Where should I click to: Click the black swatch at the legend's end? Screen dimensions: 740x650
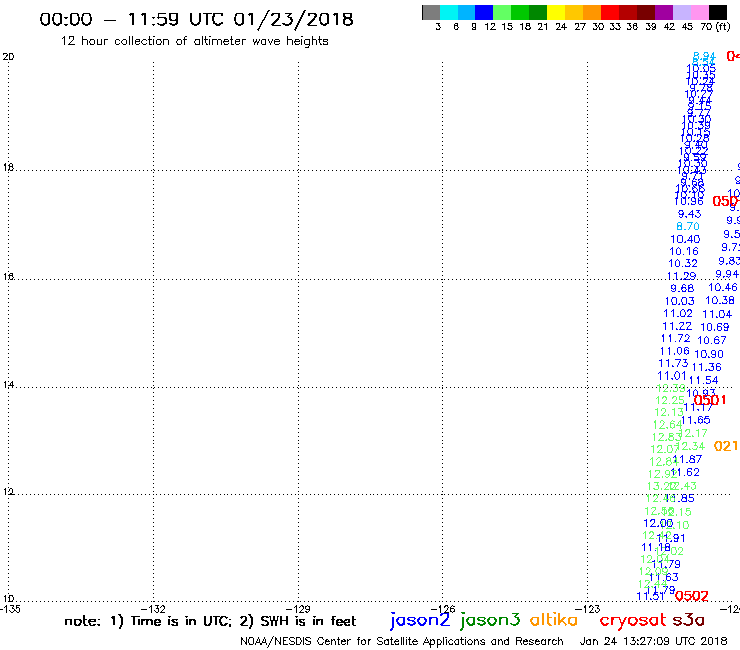pyautogui.click(x=717, y=12)
